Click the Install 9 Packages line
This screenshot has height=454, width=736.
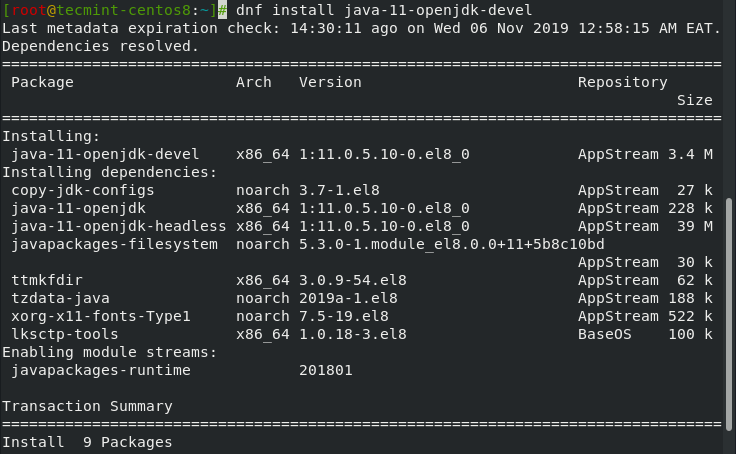click(87, 442)
